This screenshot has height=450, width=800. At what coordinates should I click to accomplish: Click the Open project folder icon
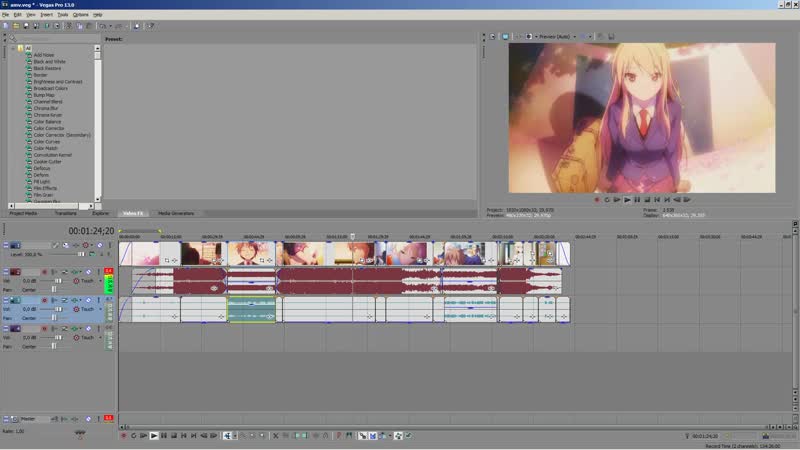[16, 26]
